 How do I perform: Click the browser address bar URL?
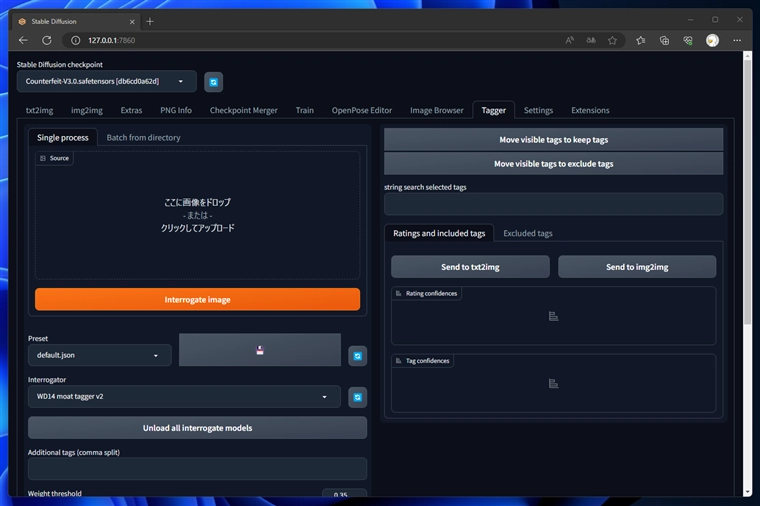111,40
